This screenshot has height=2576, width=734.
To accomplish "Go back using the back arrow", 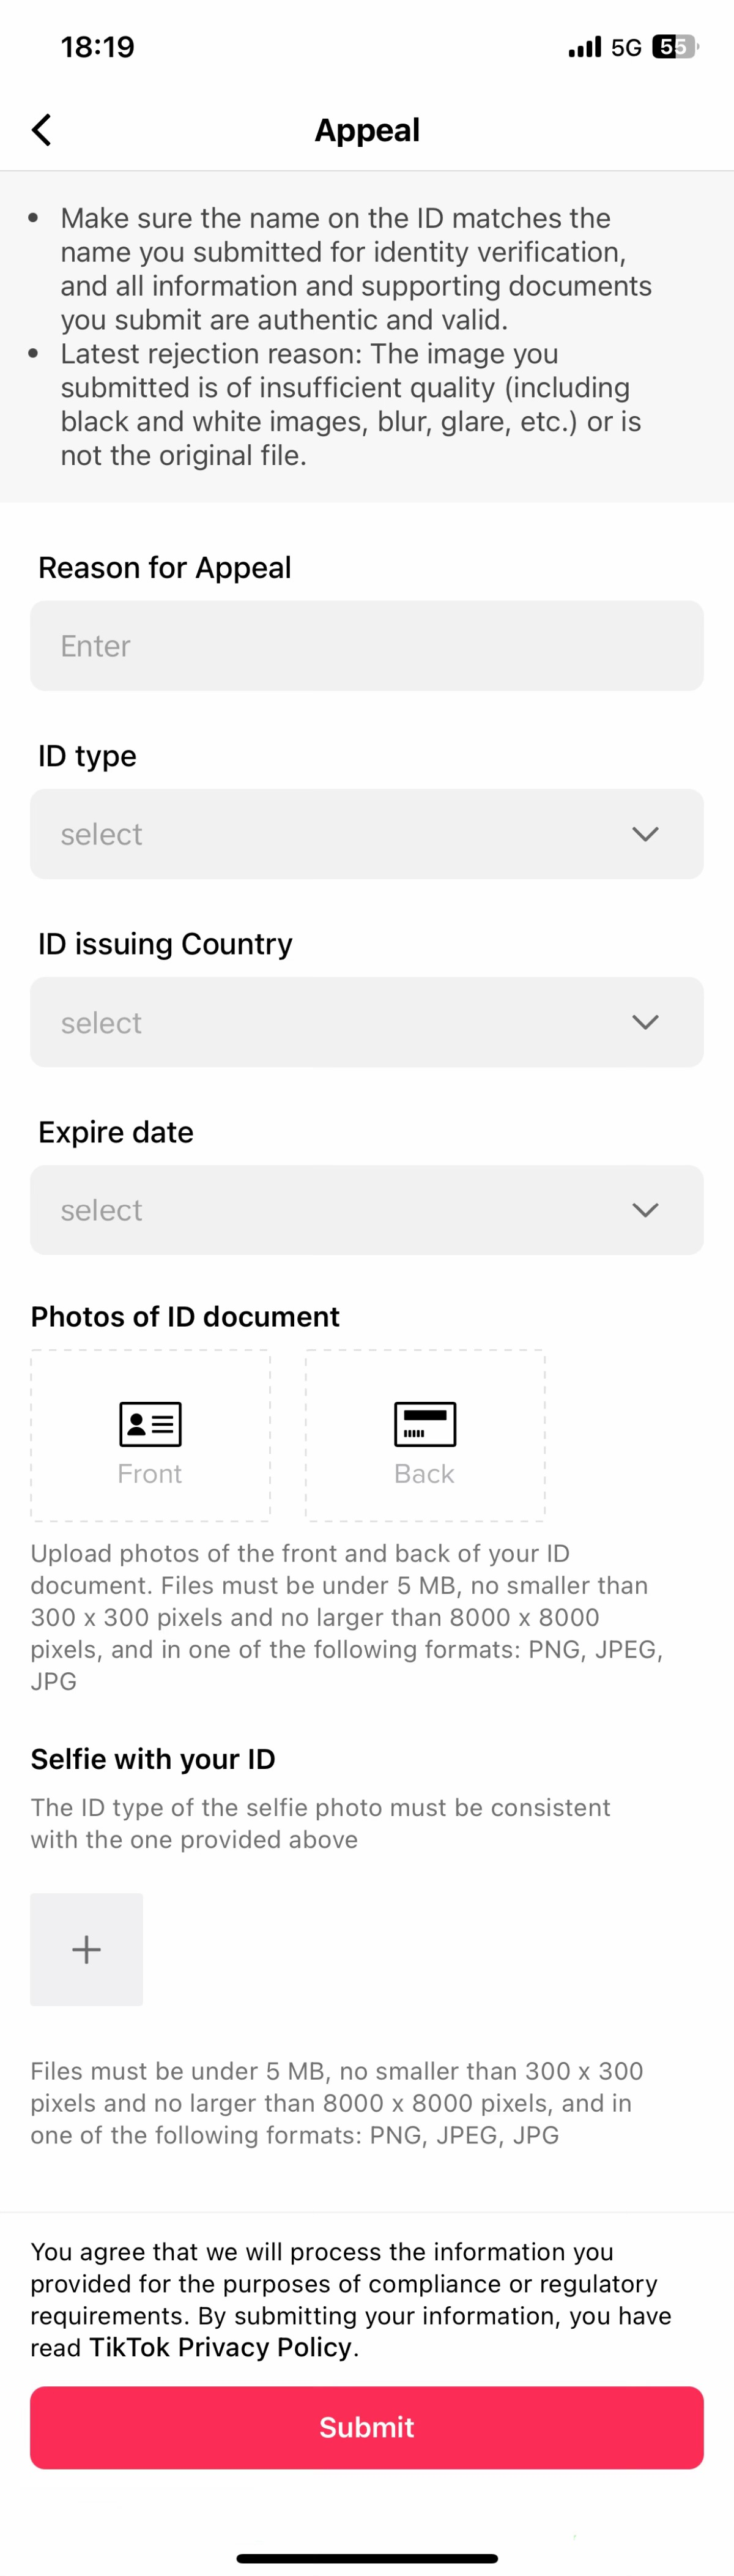I will click(x=42, y=130).
